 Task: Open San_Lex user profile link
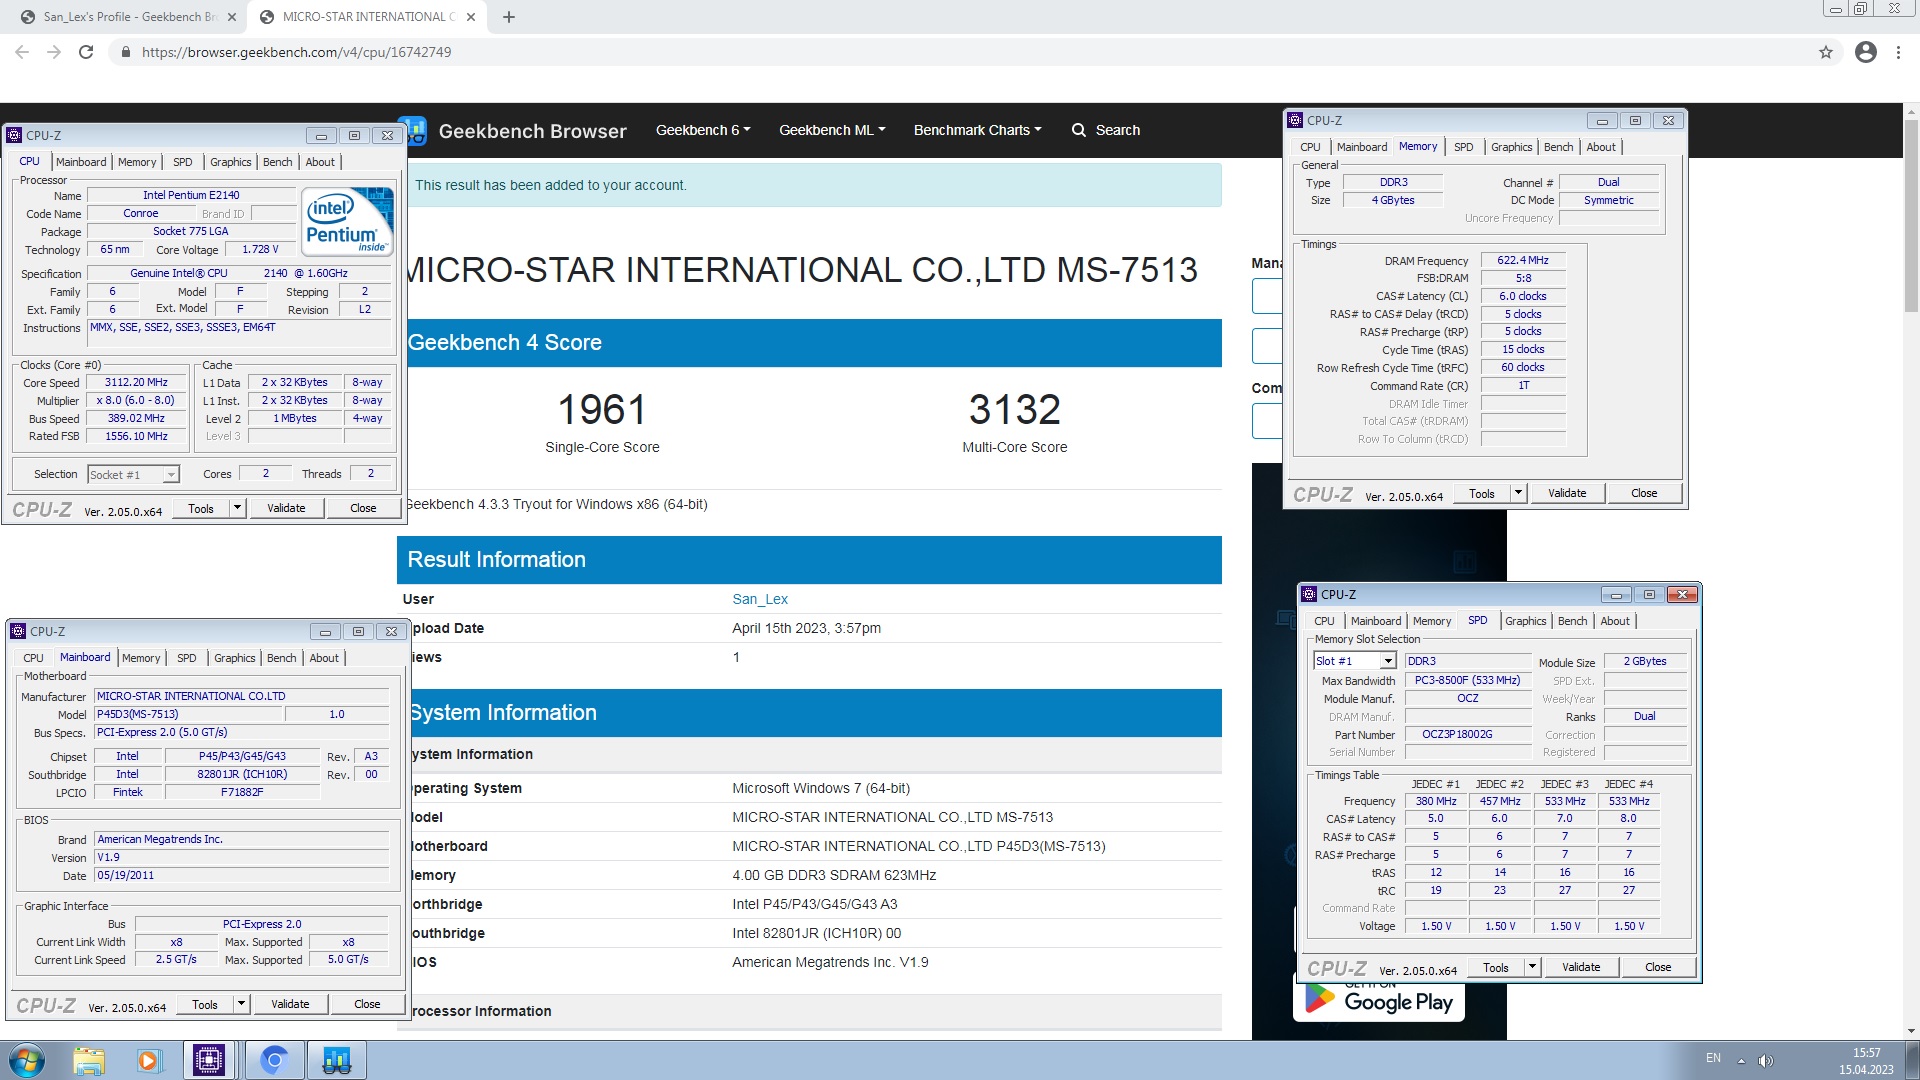tap(760, 599)
